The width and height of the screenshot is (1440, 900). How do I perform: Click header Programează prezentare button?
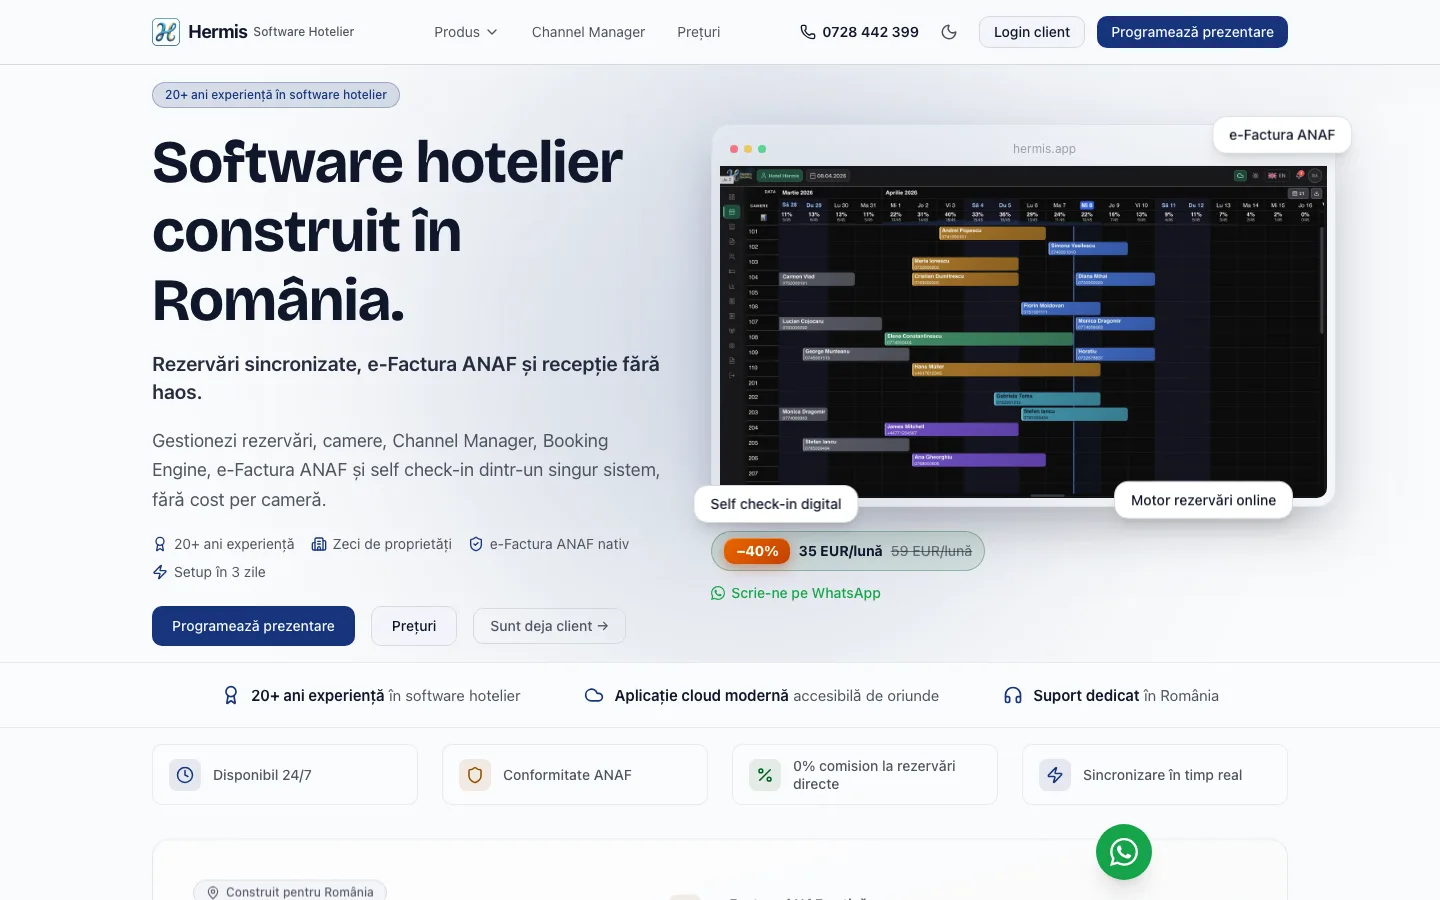click(x=1192, y=32)
